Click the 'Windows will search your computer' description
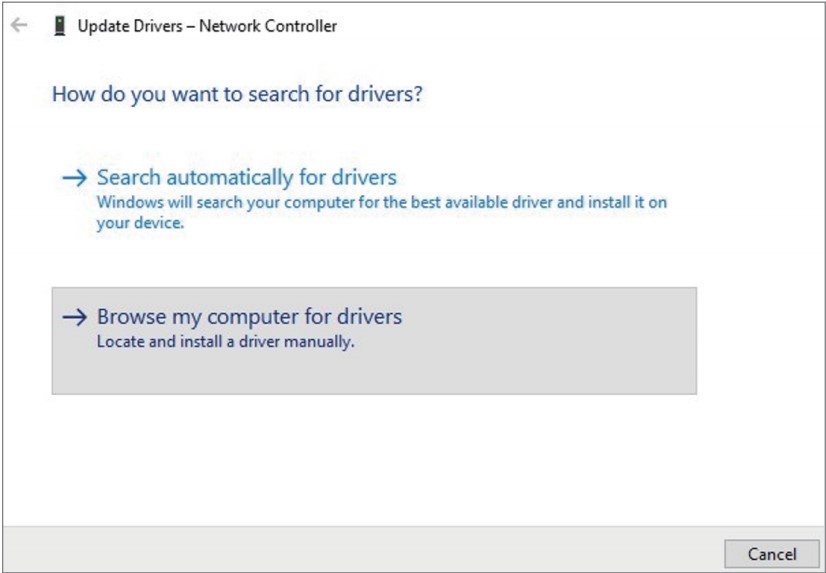 click(x=381, y=202)
